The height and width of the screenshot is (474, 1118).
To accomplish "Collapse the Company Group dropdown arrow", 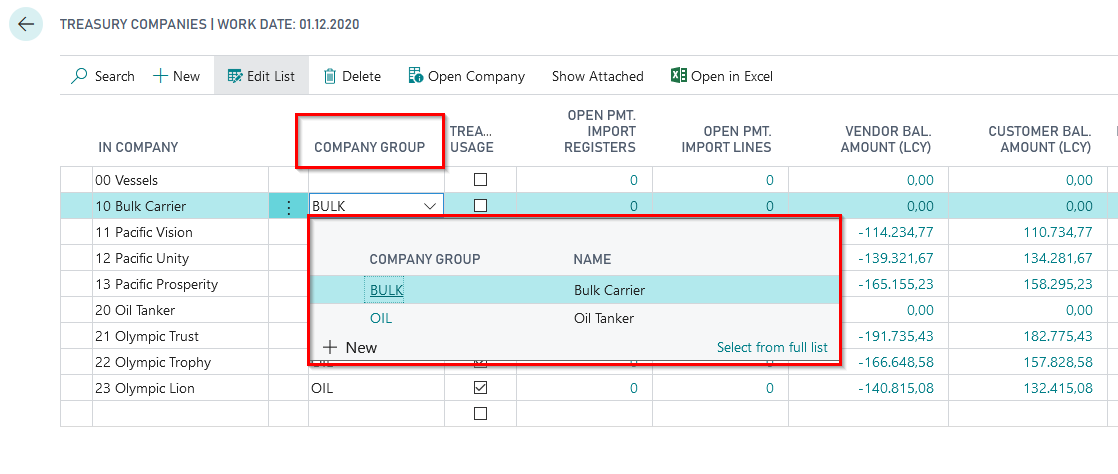I will pyautogui.click(x=430, y=206).
